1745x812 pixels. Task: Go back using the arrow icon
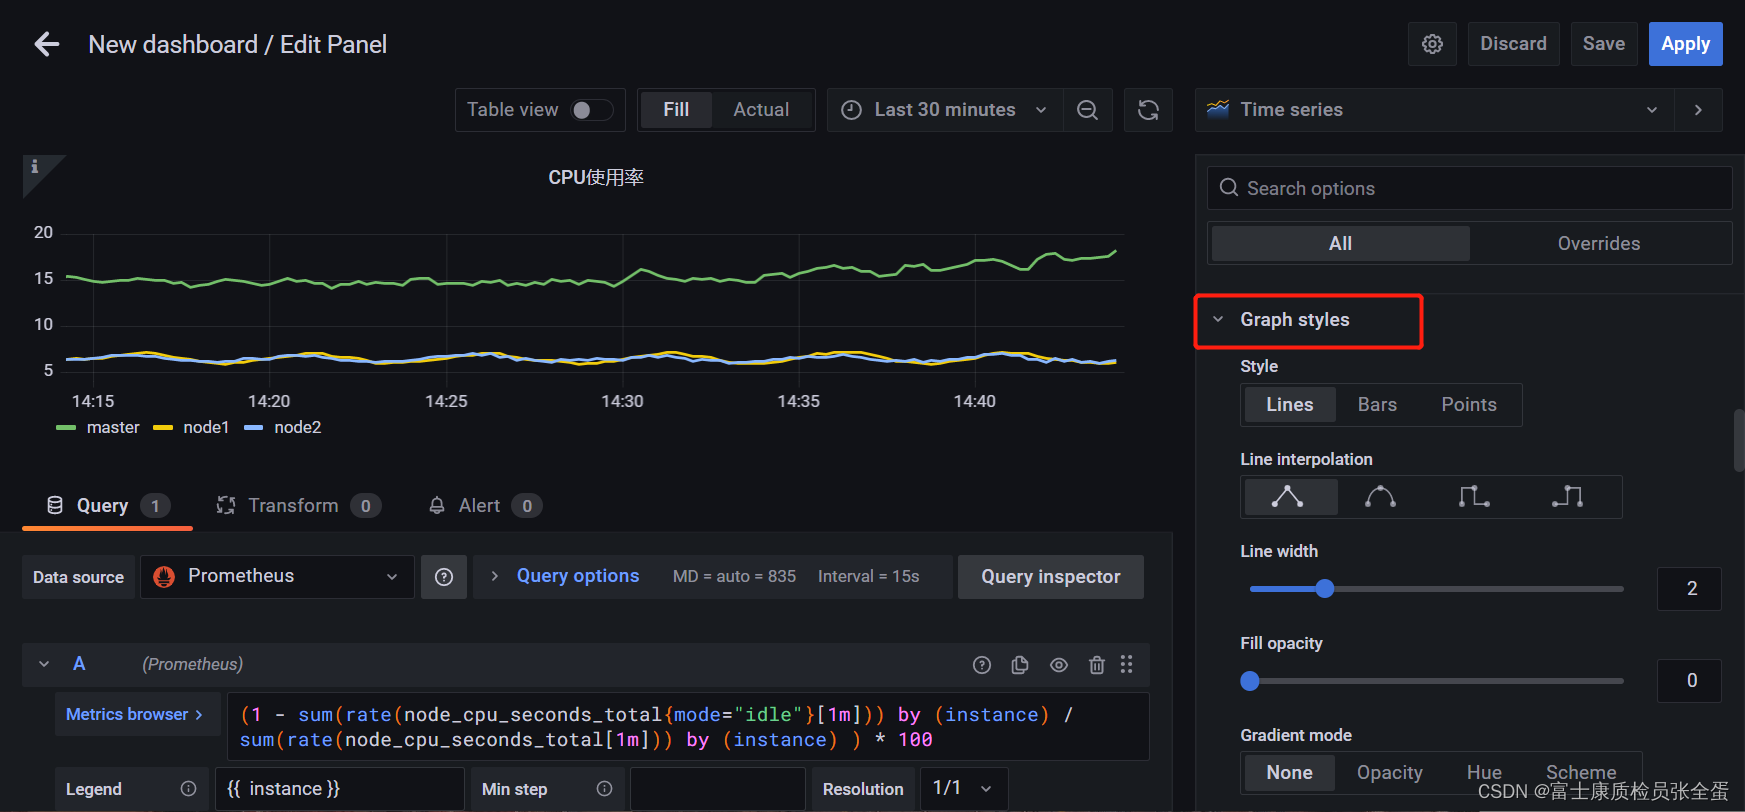pos(46,44)
